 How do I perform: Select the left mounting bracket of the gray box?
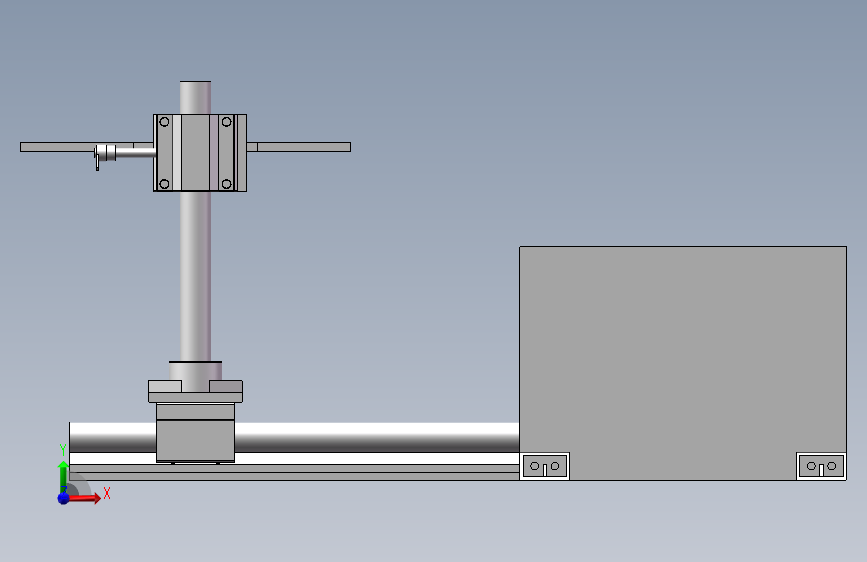(x=545, y=466)
